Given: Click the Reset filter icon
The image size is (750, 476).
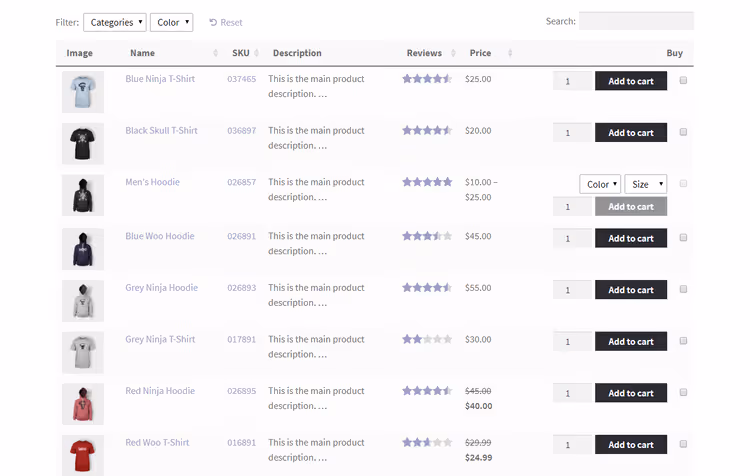Looking at the screenshot, I should (213, 22).
